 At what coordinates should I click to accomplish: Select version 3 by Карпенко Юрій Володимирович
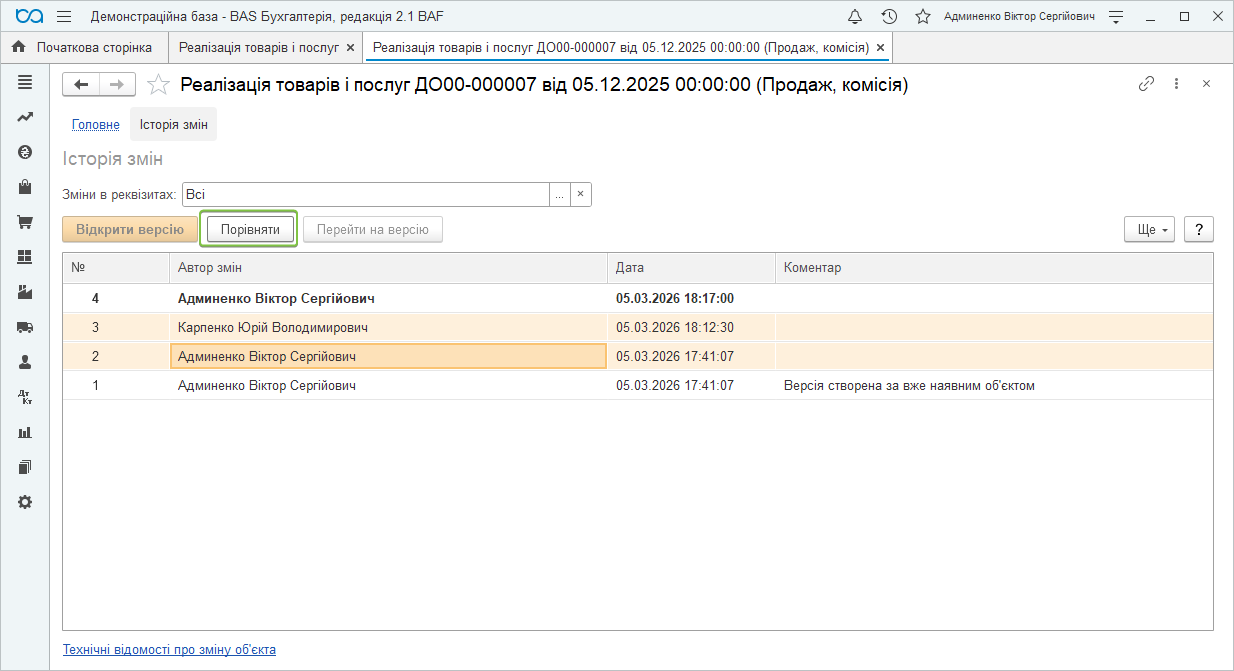point(272,327)
